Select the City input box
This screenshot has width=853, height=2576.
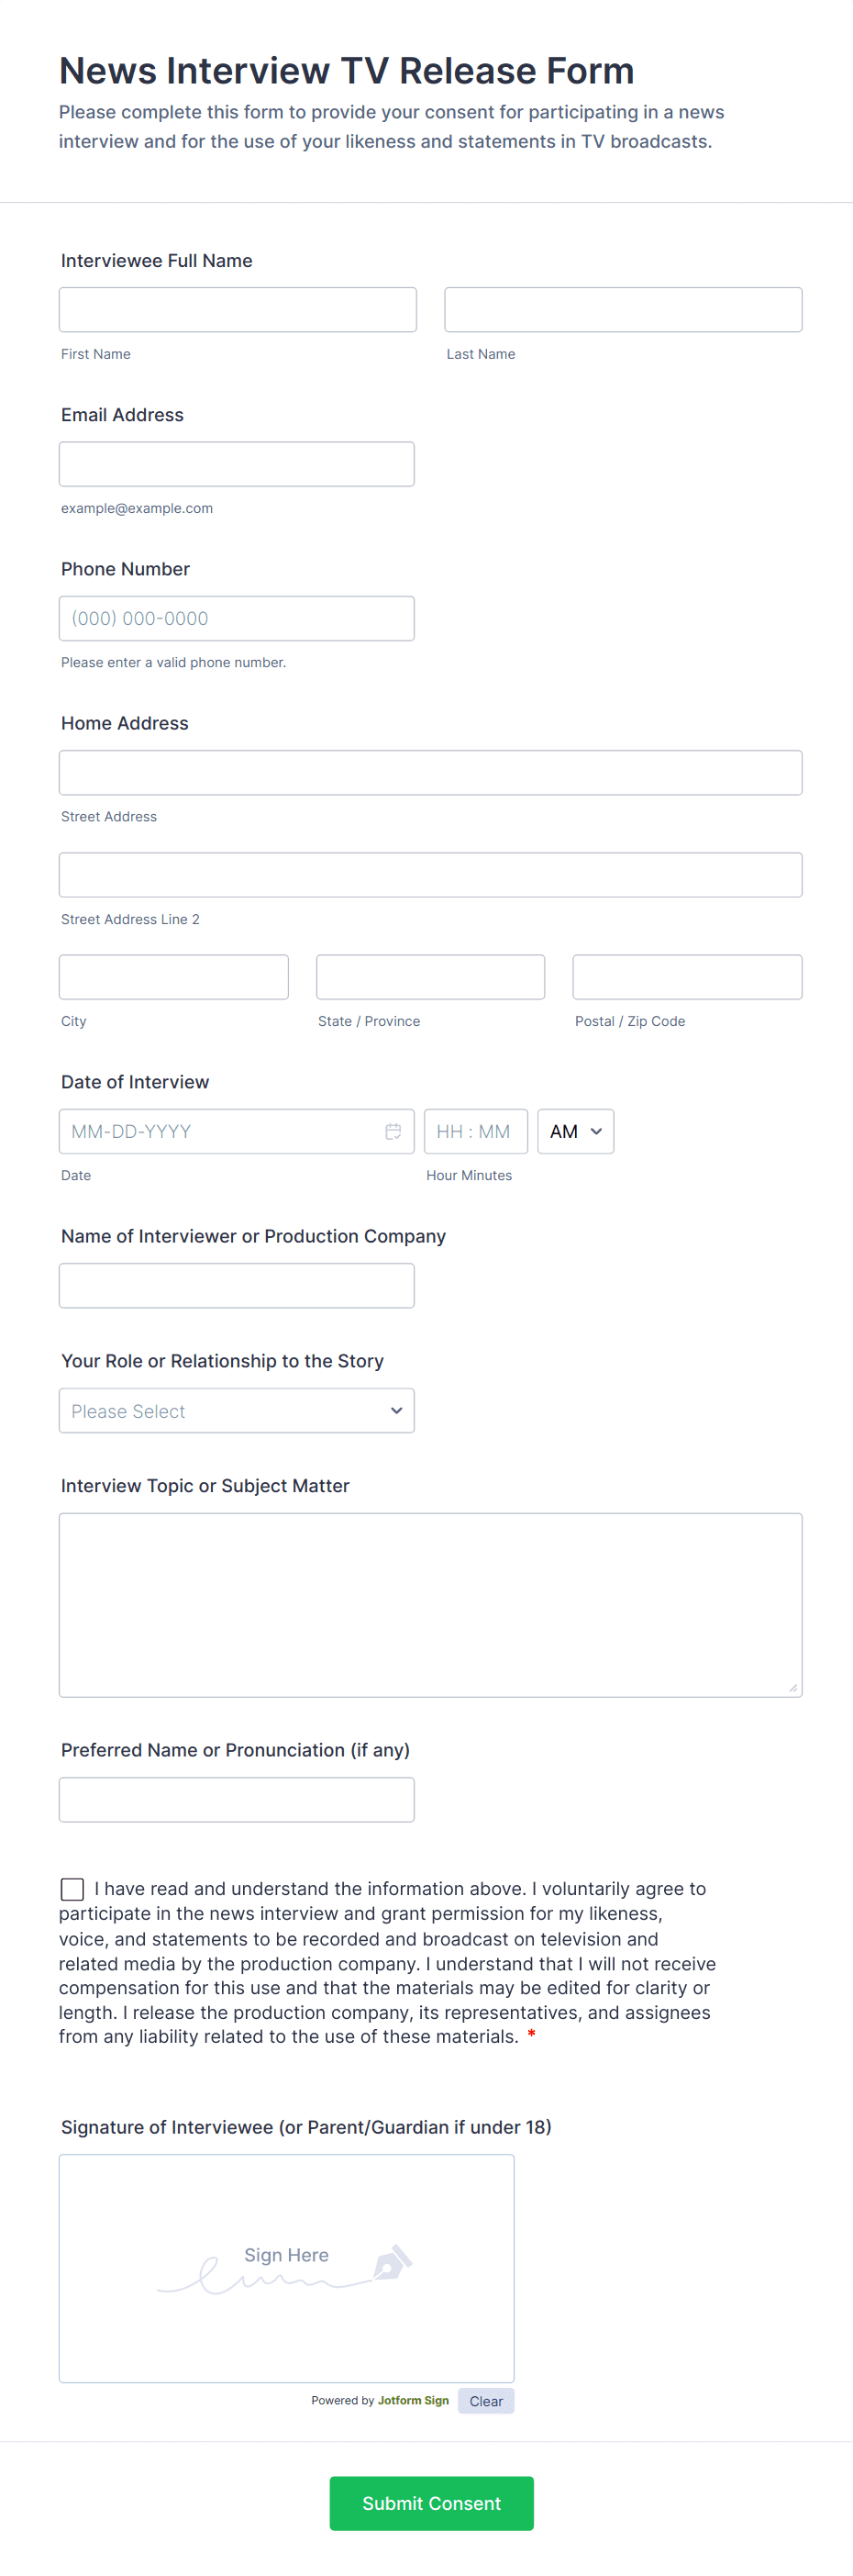pos(173,976)
